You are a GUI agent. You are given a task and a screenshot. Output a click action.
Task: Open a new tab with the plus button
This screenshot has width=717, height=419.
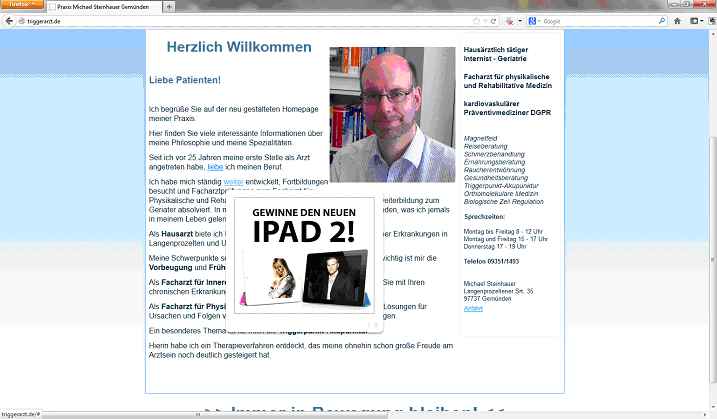click(169, 7)
